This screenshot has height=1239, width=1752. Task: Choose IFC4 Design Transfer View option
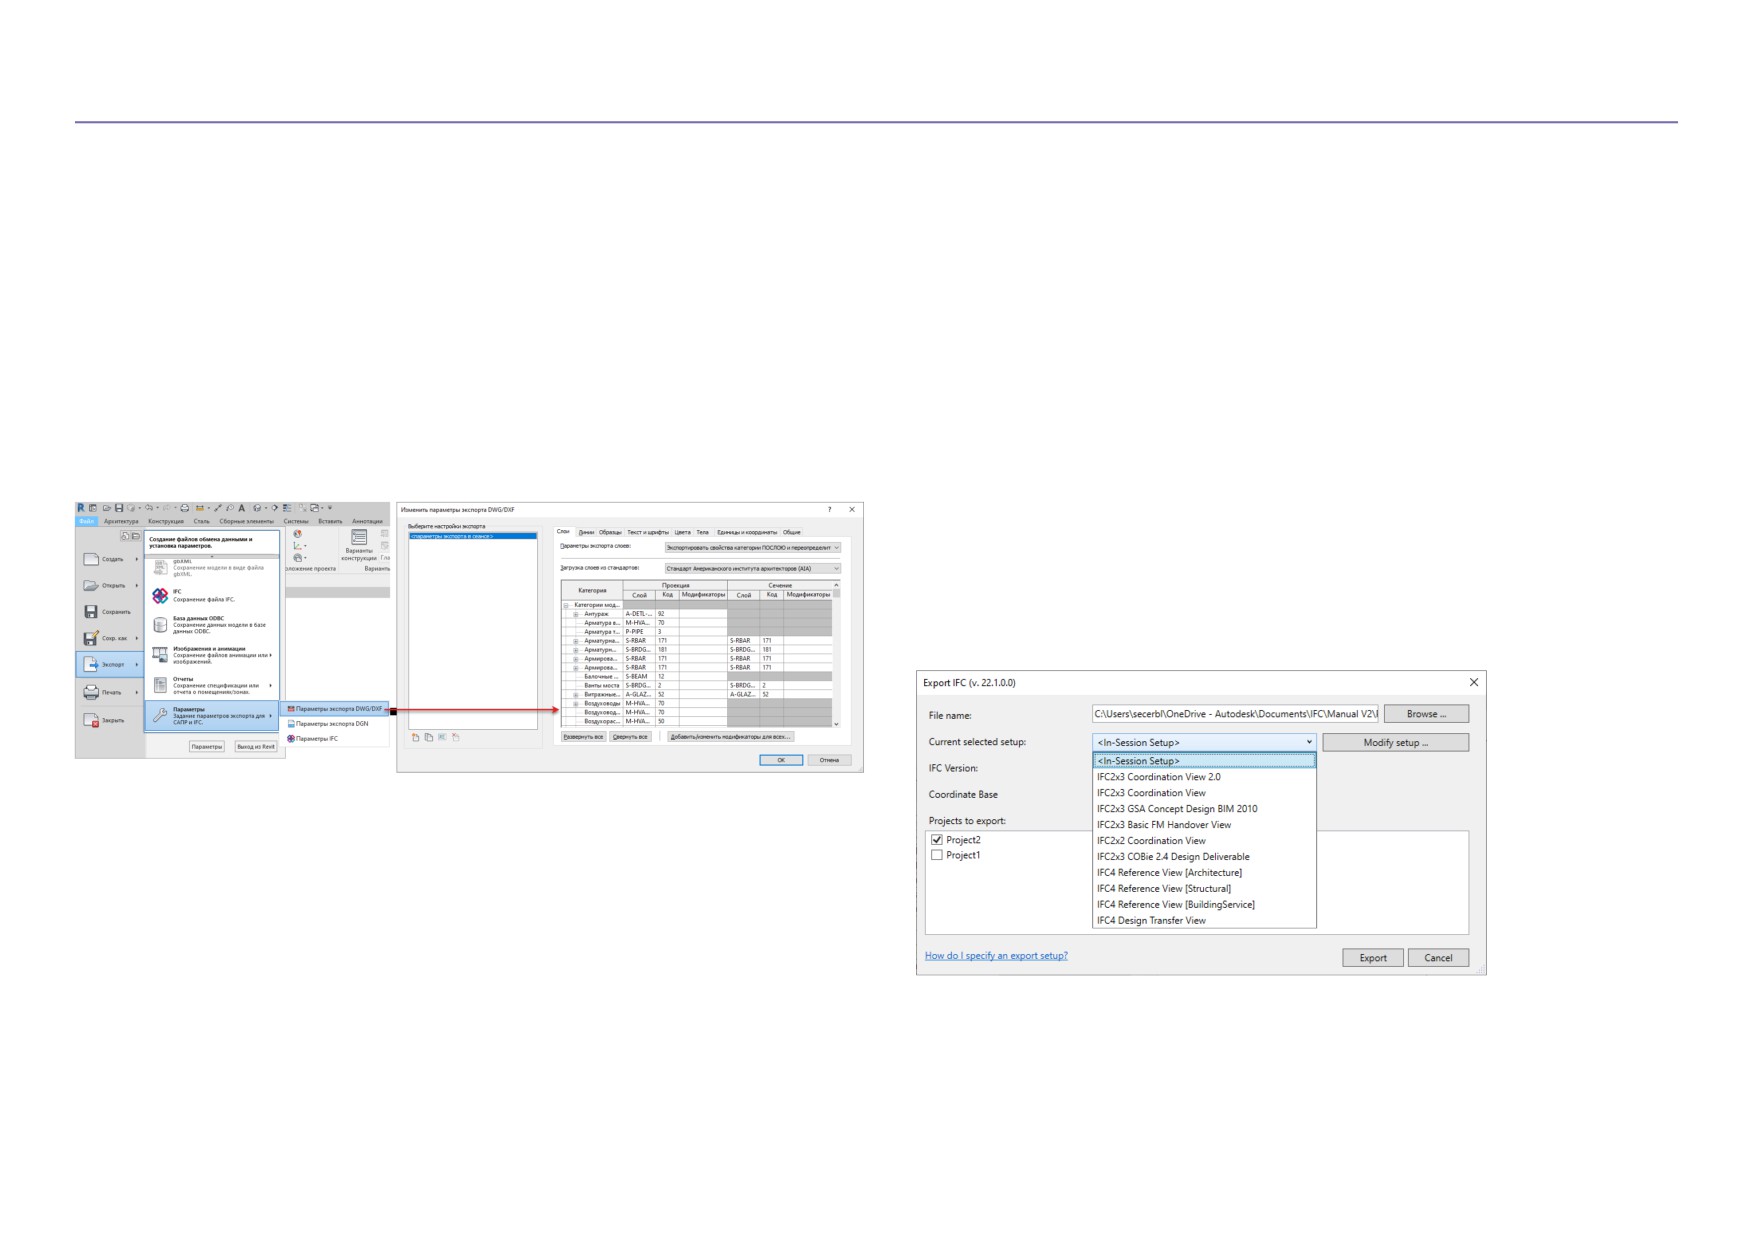[1204, 920]
